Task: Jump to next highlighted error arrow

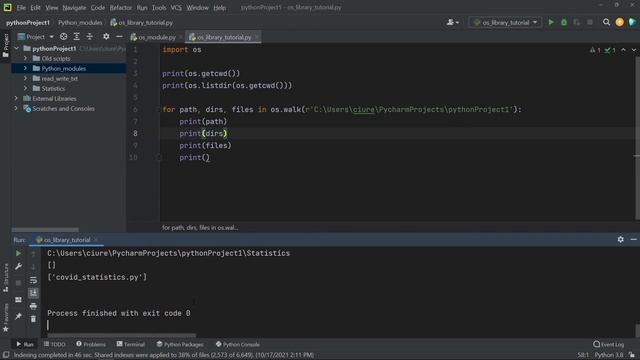Action: [634, 50]
